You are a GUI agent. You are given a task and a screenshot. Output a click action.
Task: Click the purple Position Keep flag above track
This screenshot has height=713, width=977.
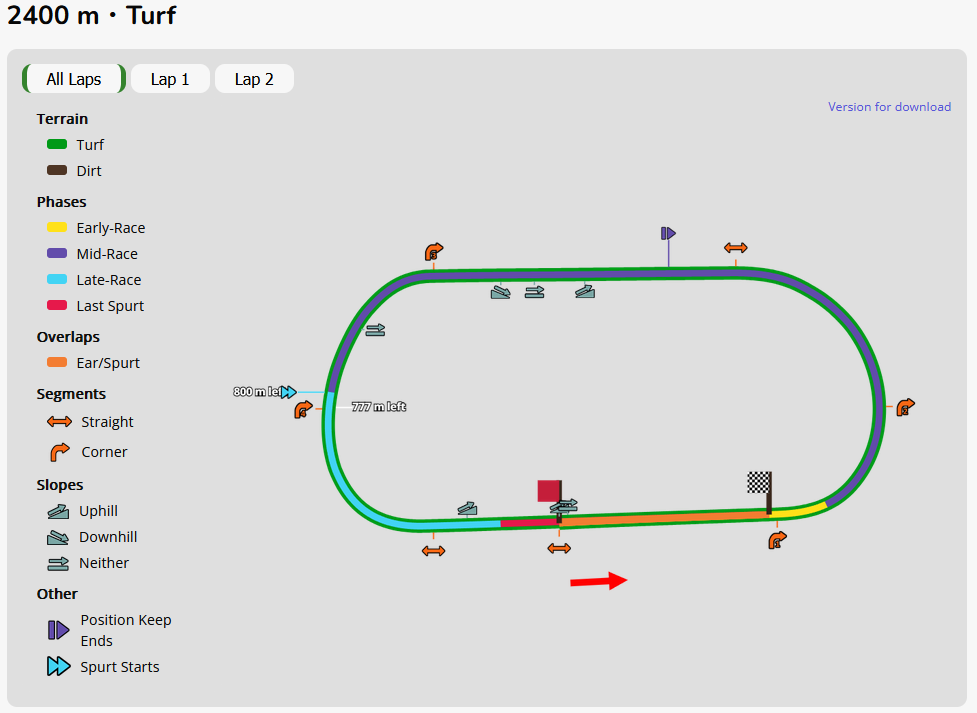coord(668,234)
